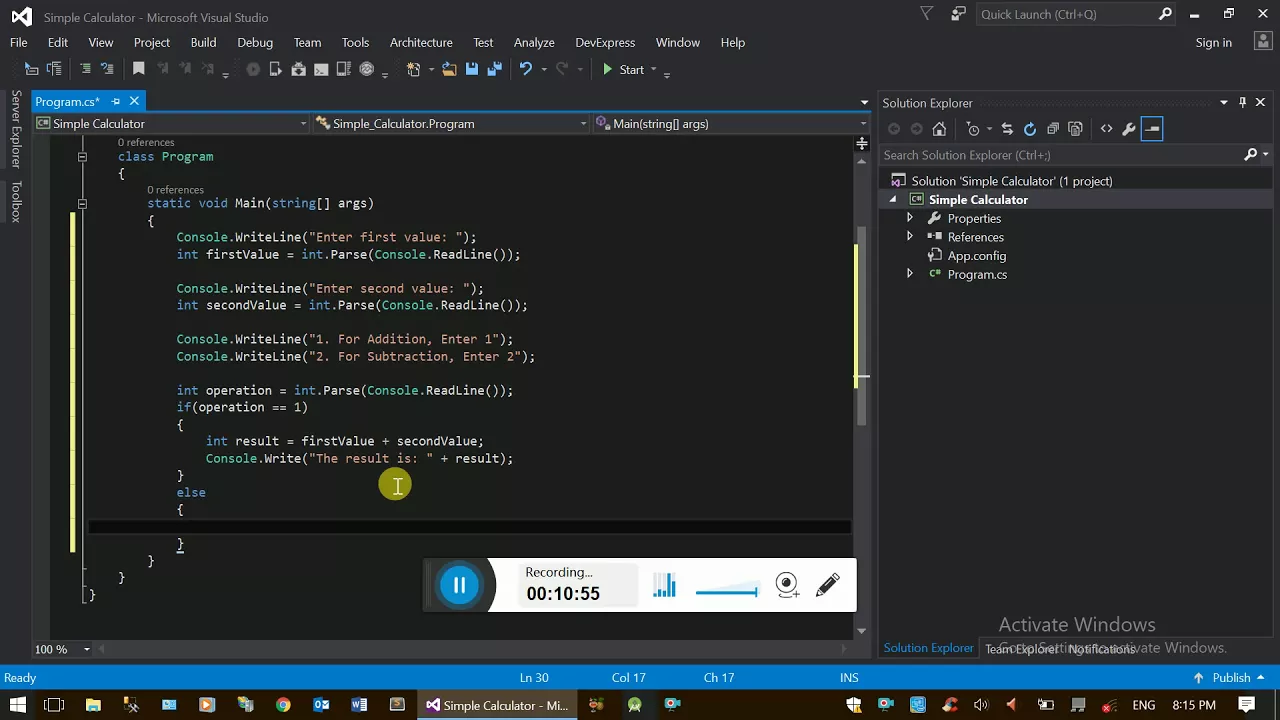Switch to the Program.cs* tab

point(68,101)
